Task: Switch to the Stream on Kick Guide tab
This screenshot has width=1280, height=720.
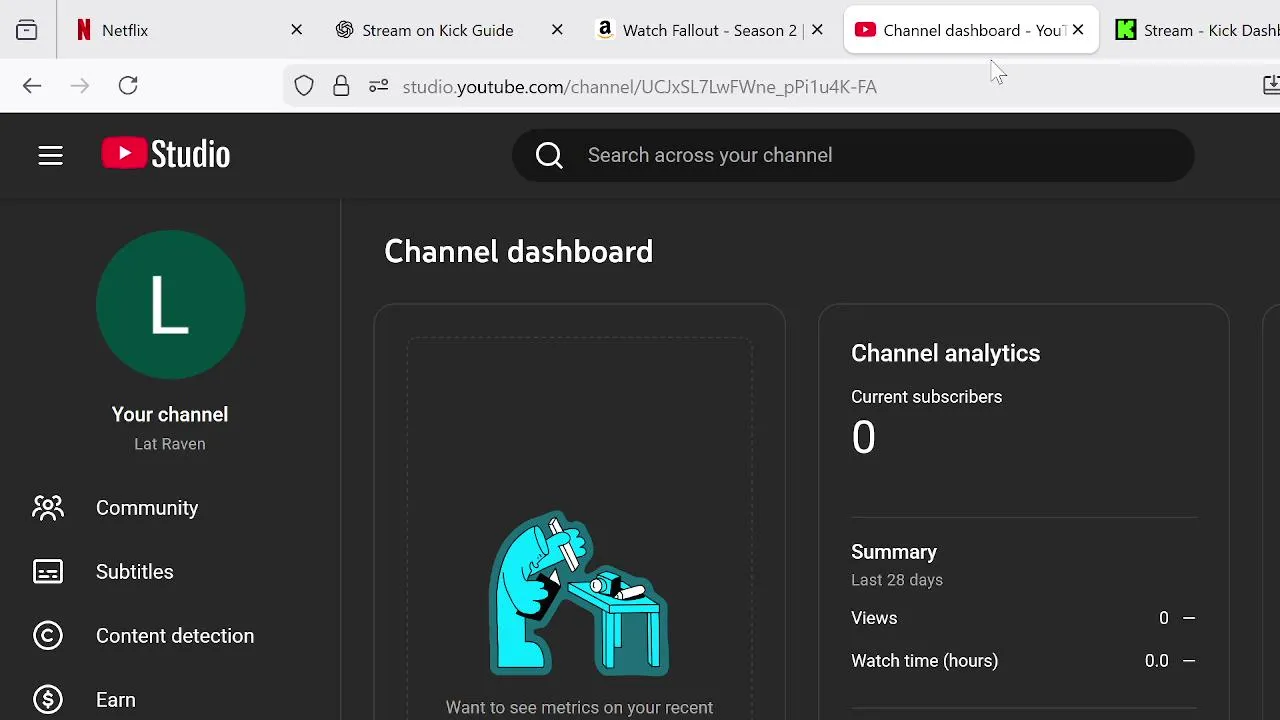Action: tap(437, 30)
